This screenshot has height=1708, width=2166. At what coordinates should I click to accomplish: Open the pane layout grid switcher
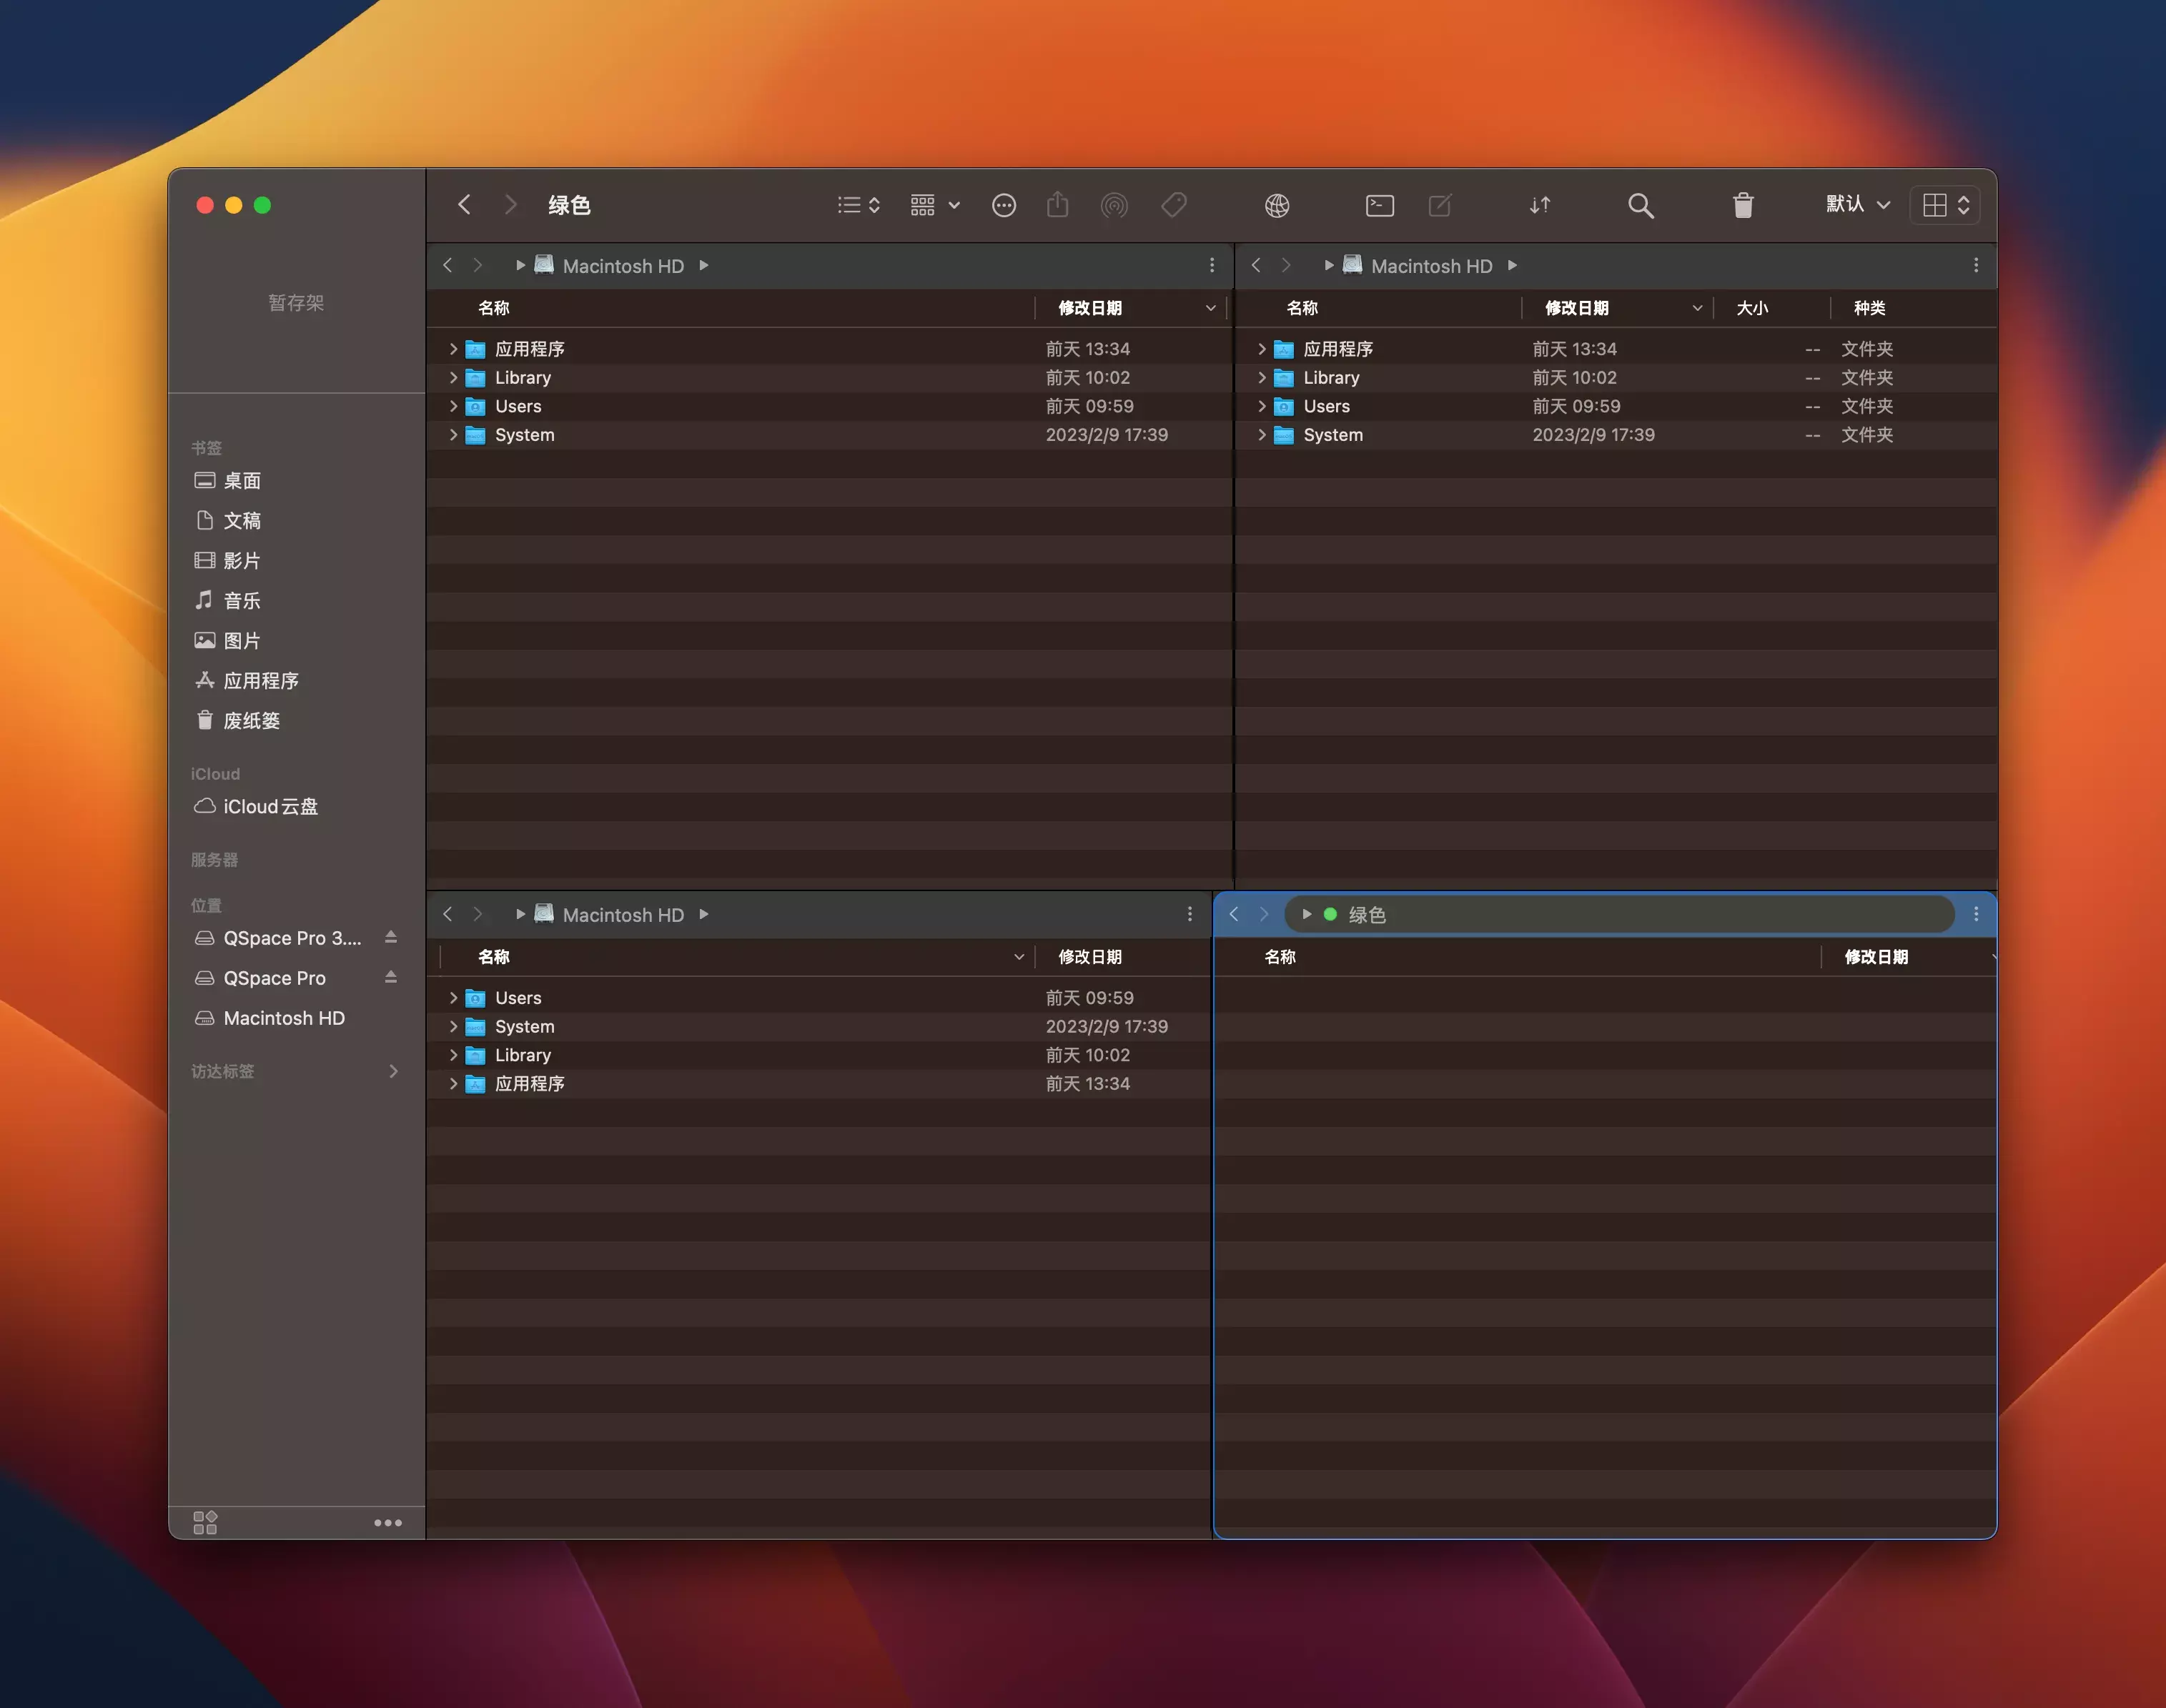pos(1945,205)
